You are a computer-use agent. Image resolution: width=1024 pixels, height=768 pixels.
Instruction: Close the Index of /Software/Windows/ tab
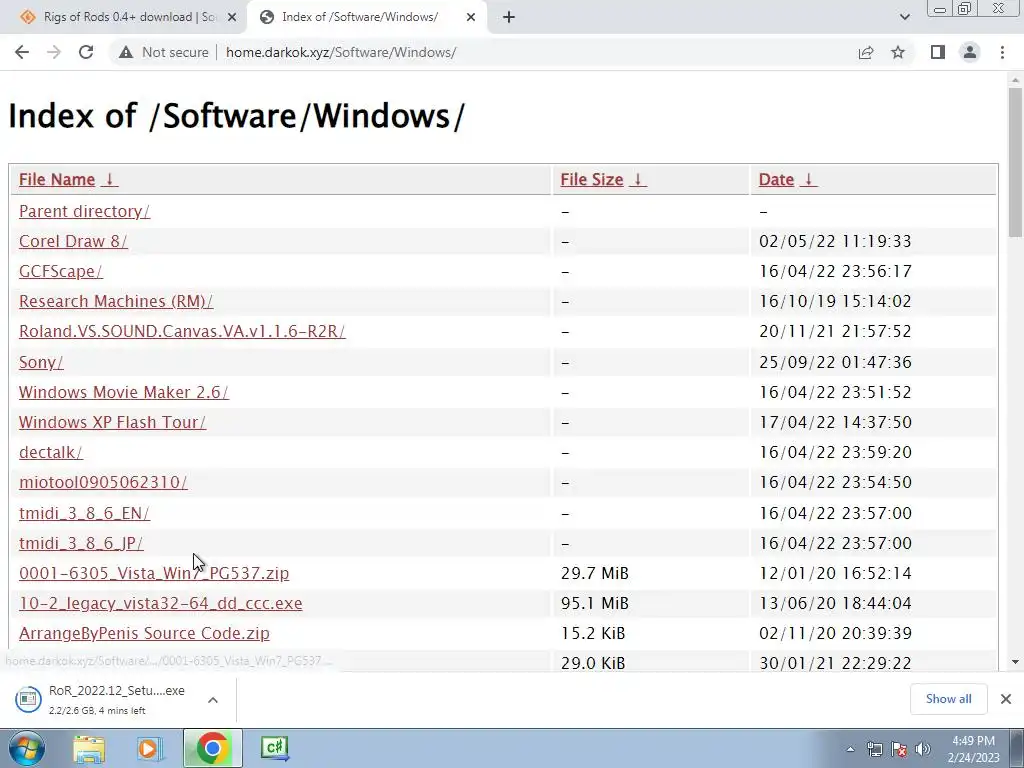click(471, 18)
